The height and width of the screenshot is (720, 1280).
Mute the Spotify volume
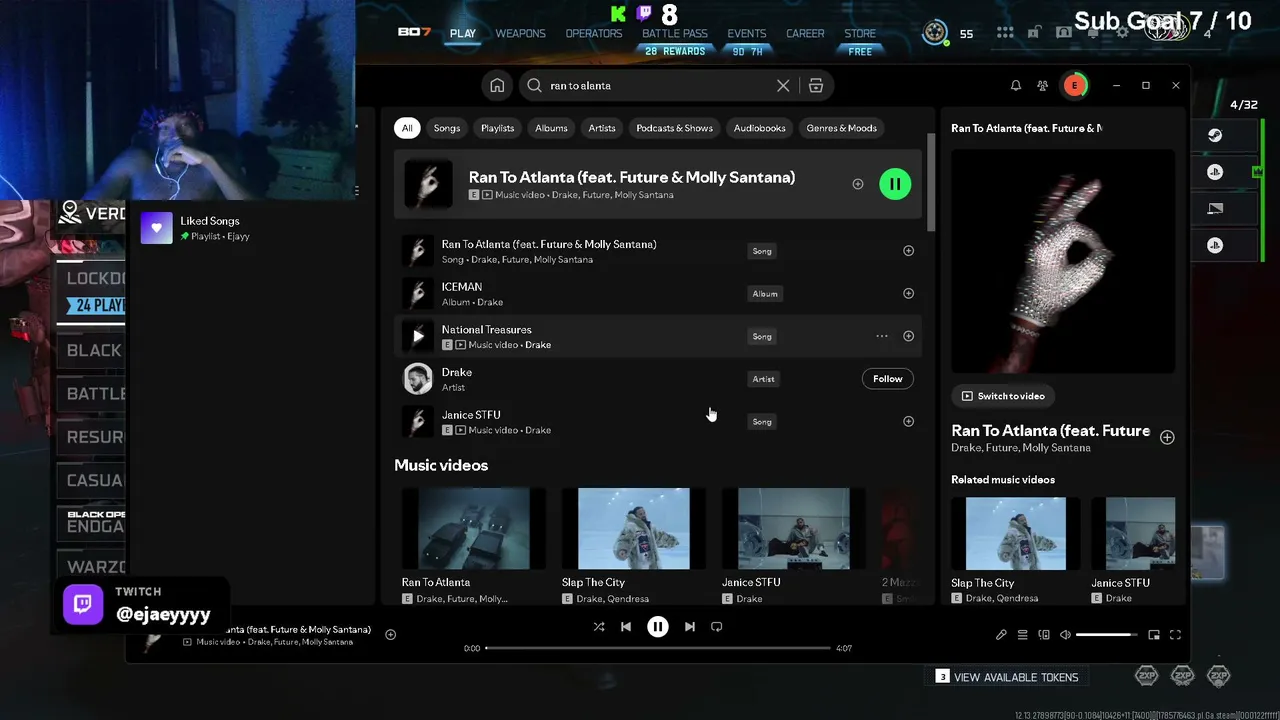pyautogui.click(x=1065, y=635)
